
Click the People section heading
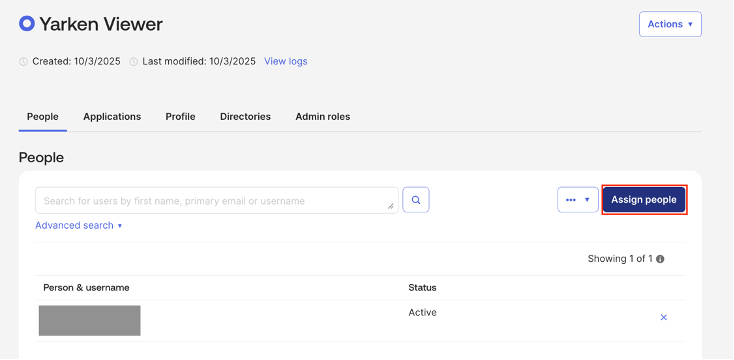tap(41, 158)
